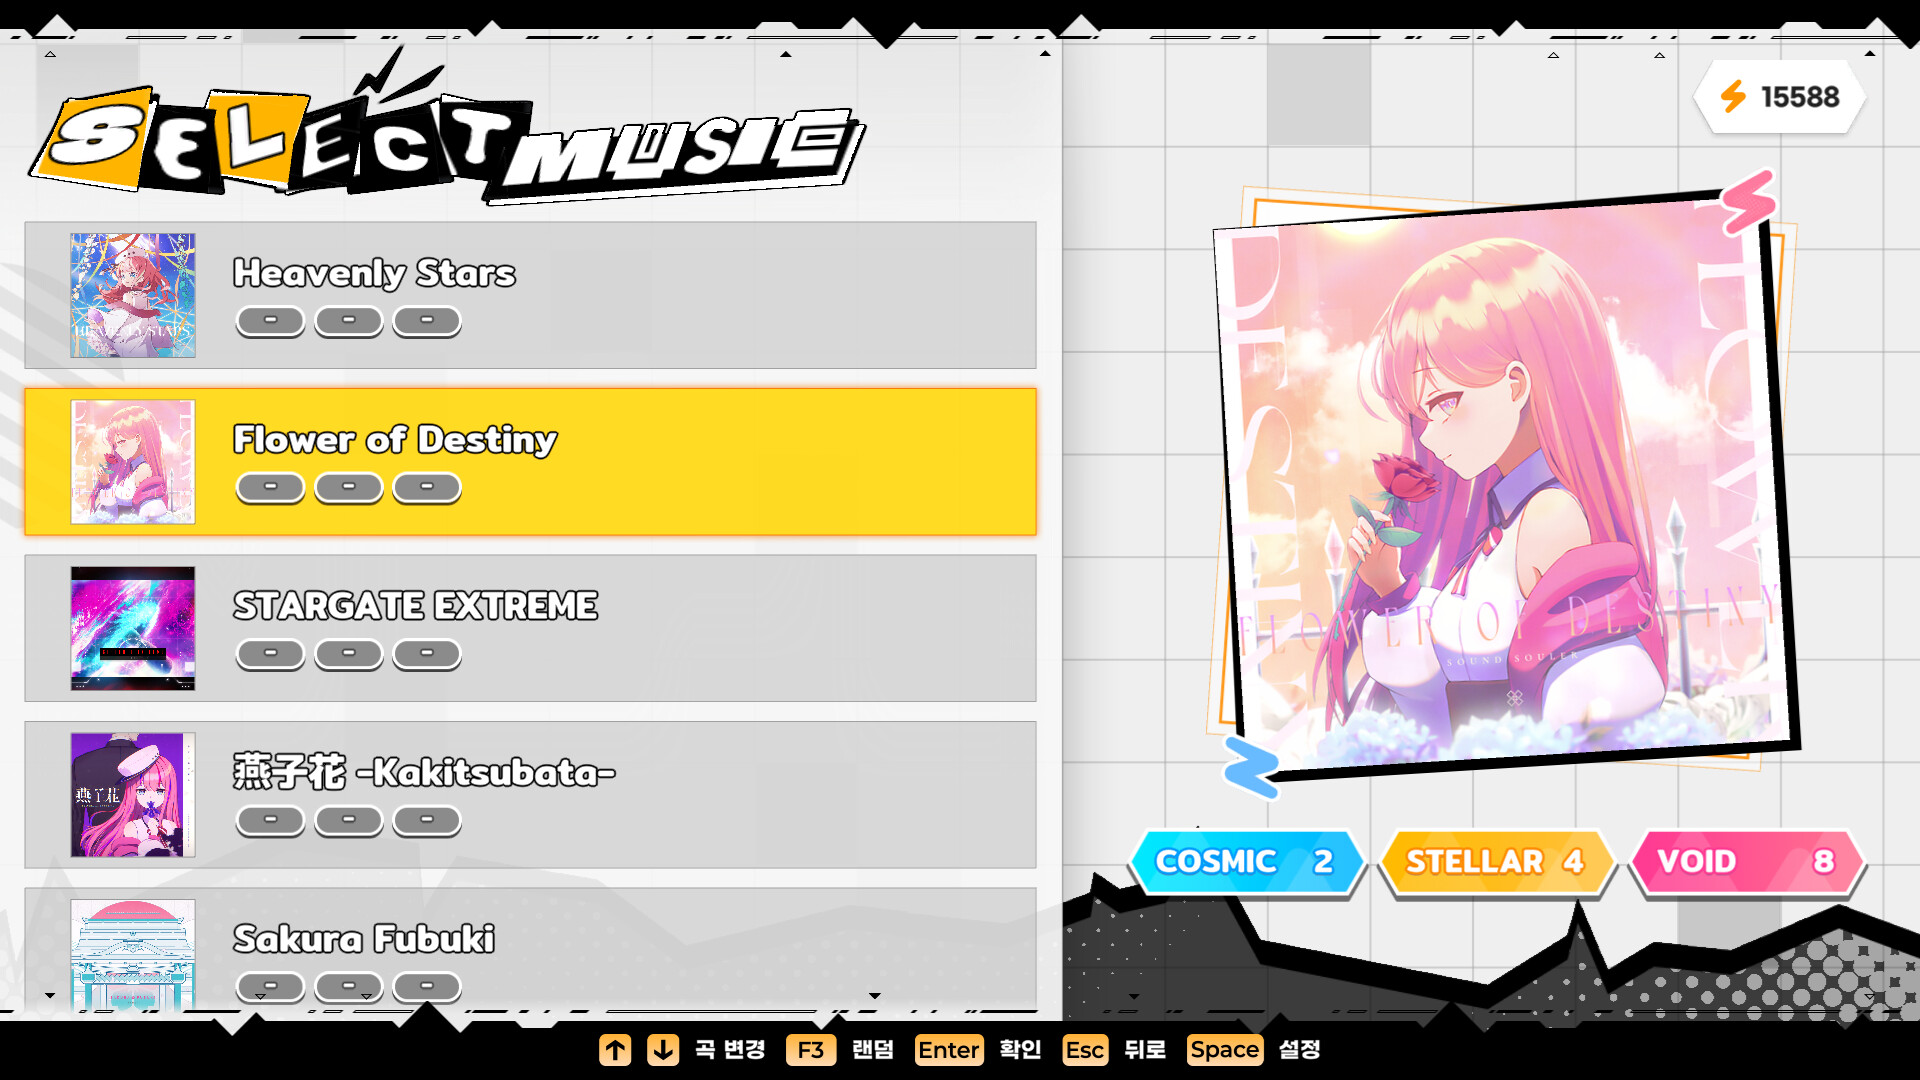The width and height of the screenshot is (1920, 1080).
Task: Choose the STARGATE EXTREME song
Action: pos(531,629)
